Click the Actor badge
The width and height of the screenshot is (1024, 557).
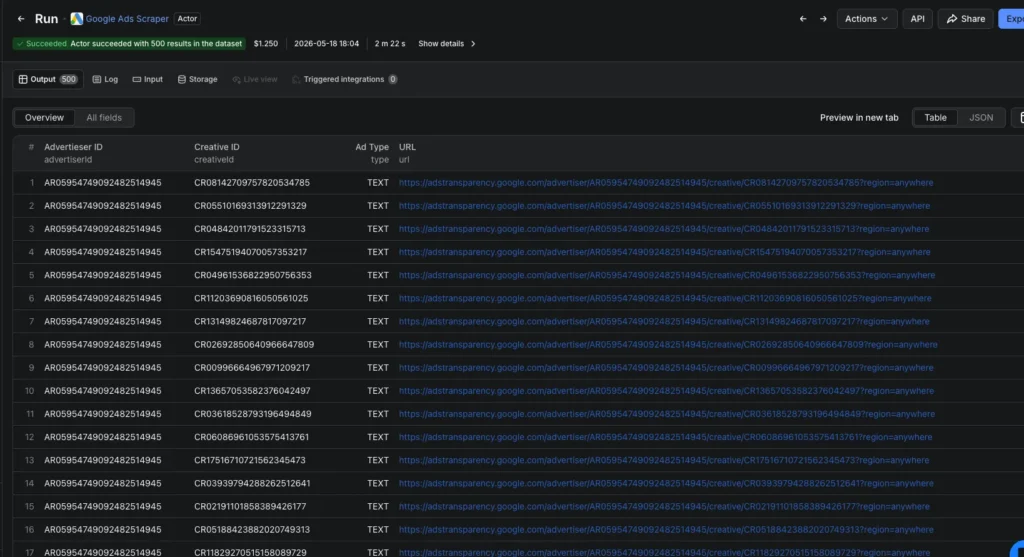[187, 19]
